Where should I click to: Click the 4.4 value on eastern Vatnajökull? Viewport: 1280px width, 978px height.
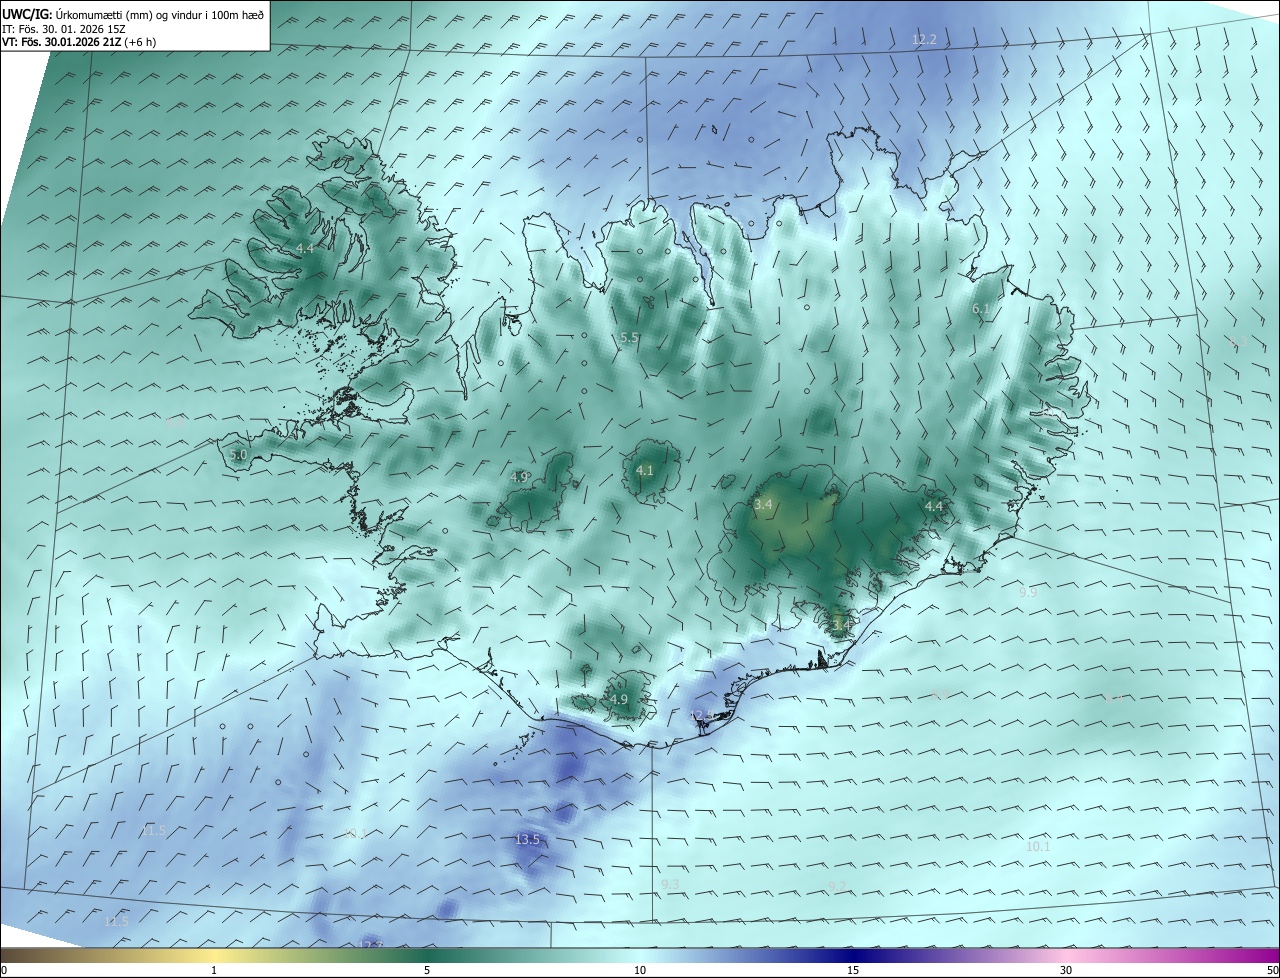tap(934, 507)
